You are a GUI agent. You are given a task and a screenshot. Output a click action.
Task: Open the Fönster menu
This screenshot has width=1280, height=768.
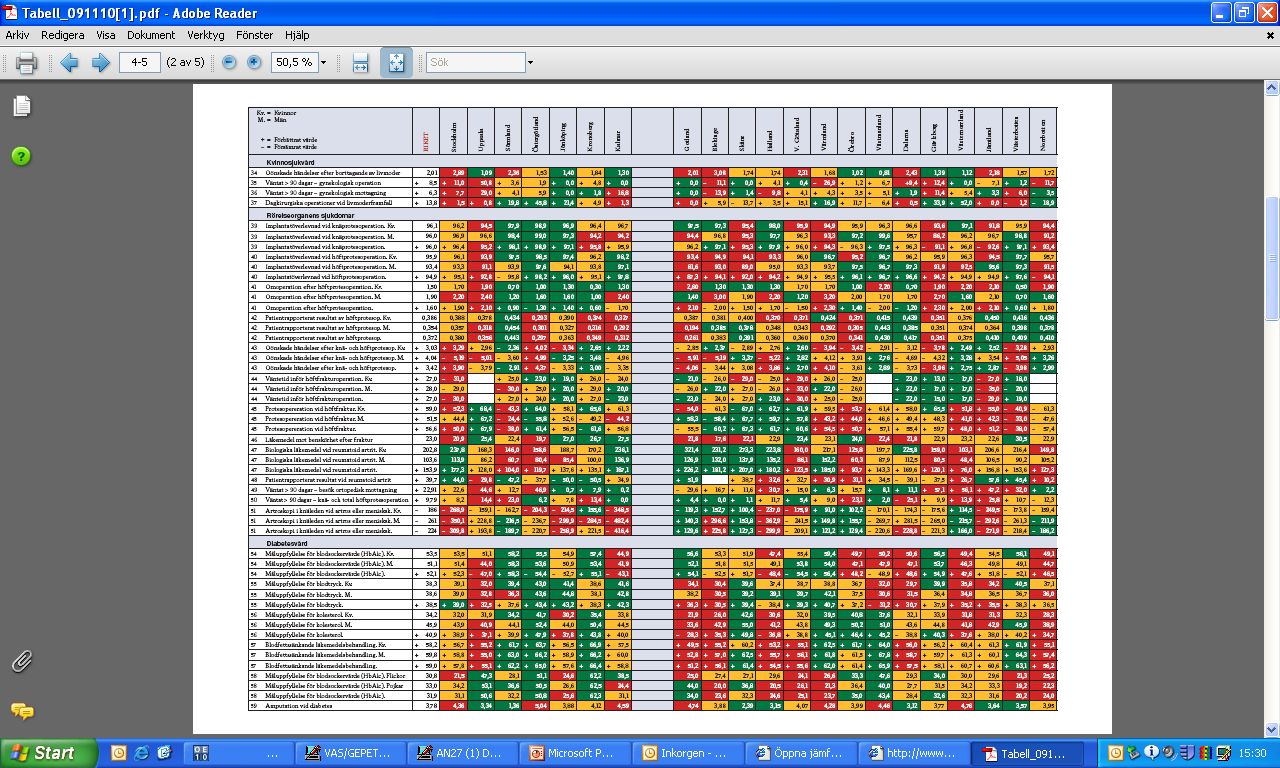click(x=255, y=34)
